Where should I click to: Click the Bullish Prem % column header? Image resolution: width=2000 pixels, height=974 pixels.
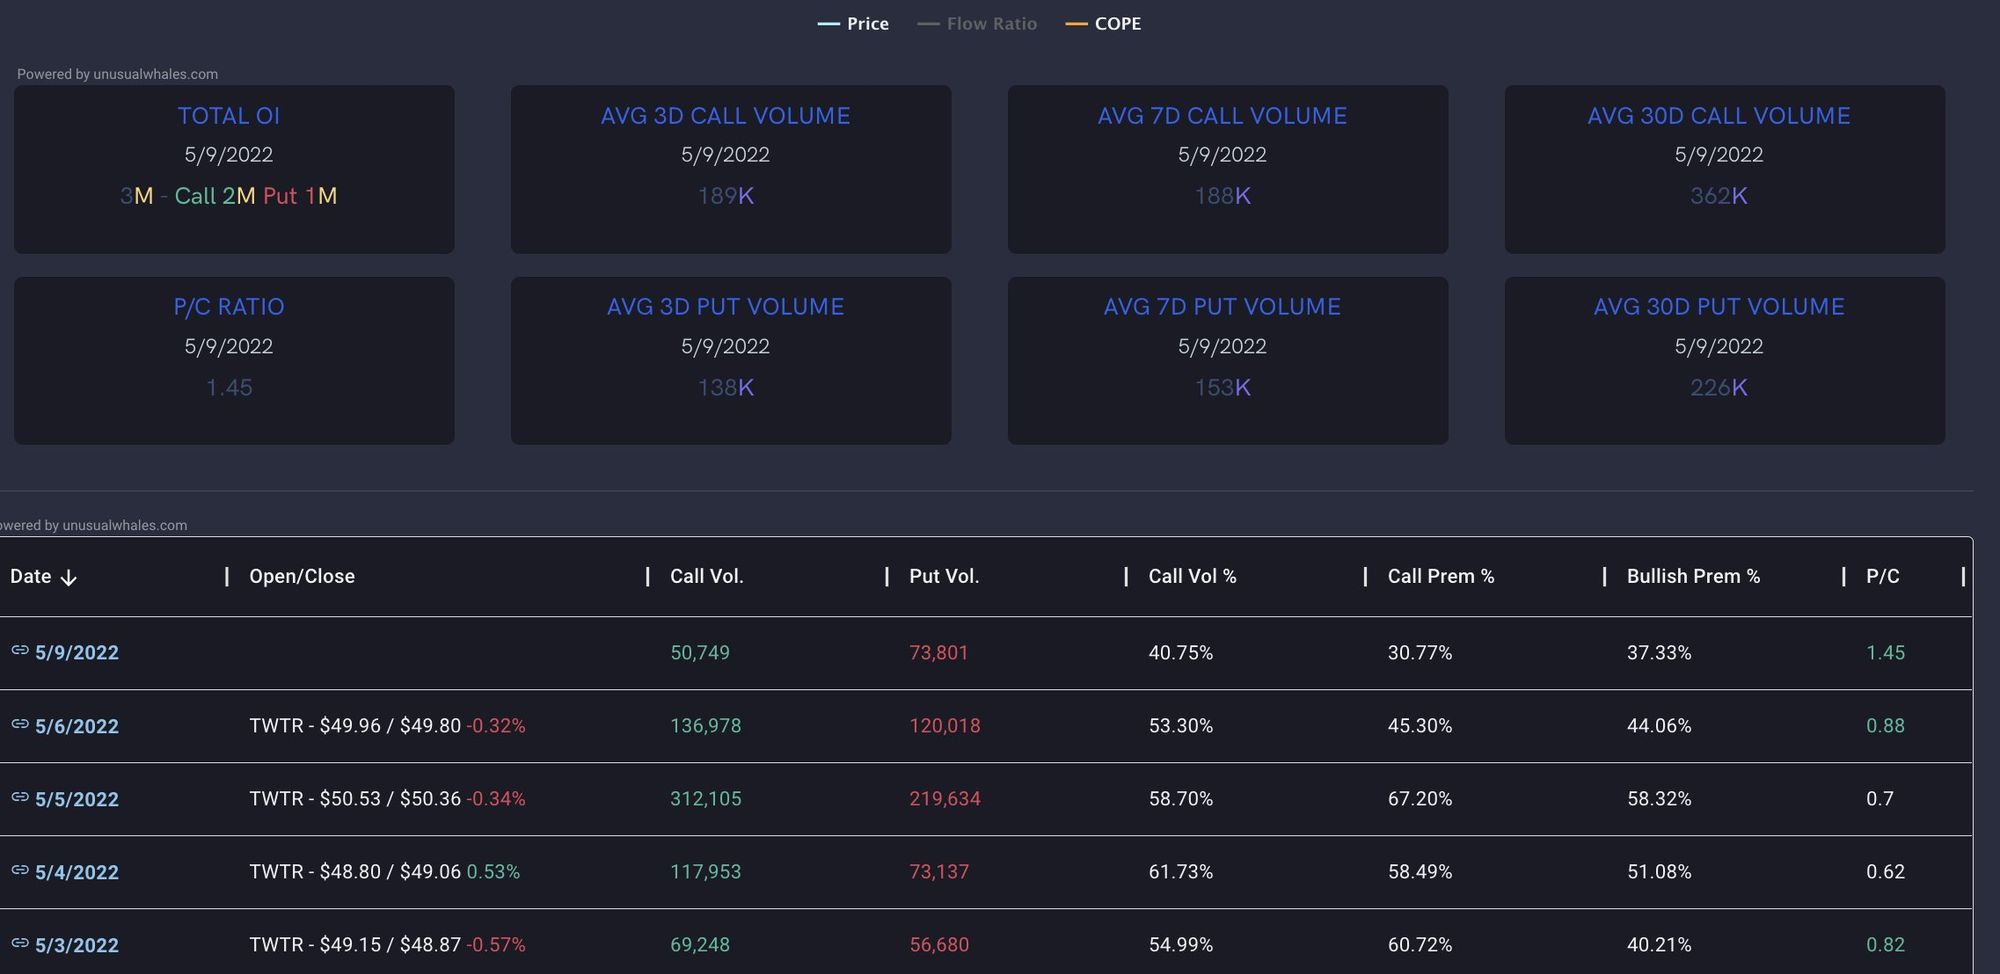(x=1693, y=577)
